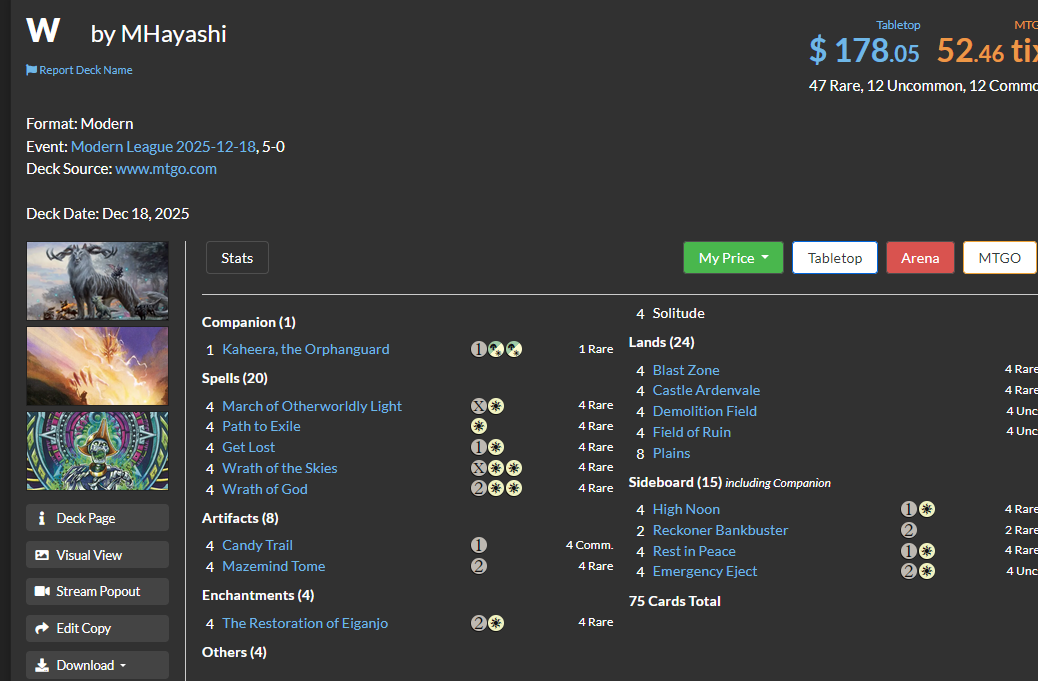Open the Castle Ardenvale land link
The image size is (1038, 681).
click(706, 390)
